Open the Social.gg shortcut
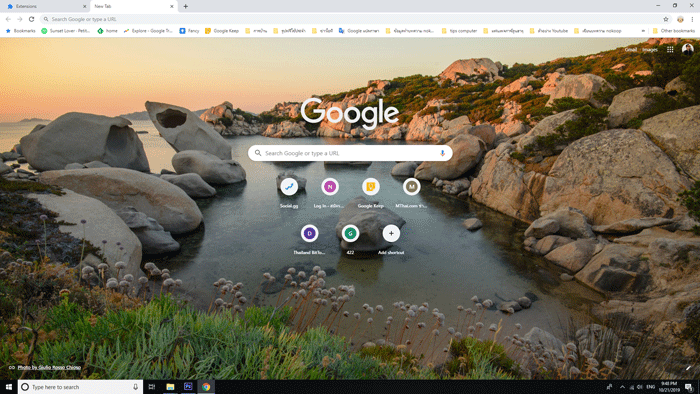Image resolution: width=700 pixels, height=394 pixels. [x=289, y=193]
